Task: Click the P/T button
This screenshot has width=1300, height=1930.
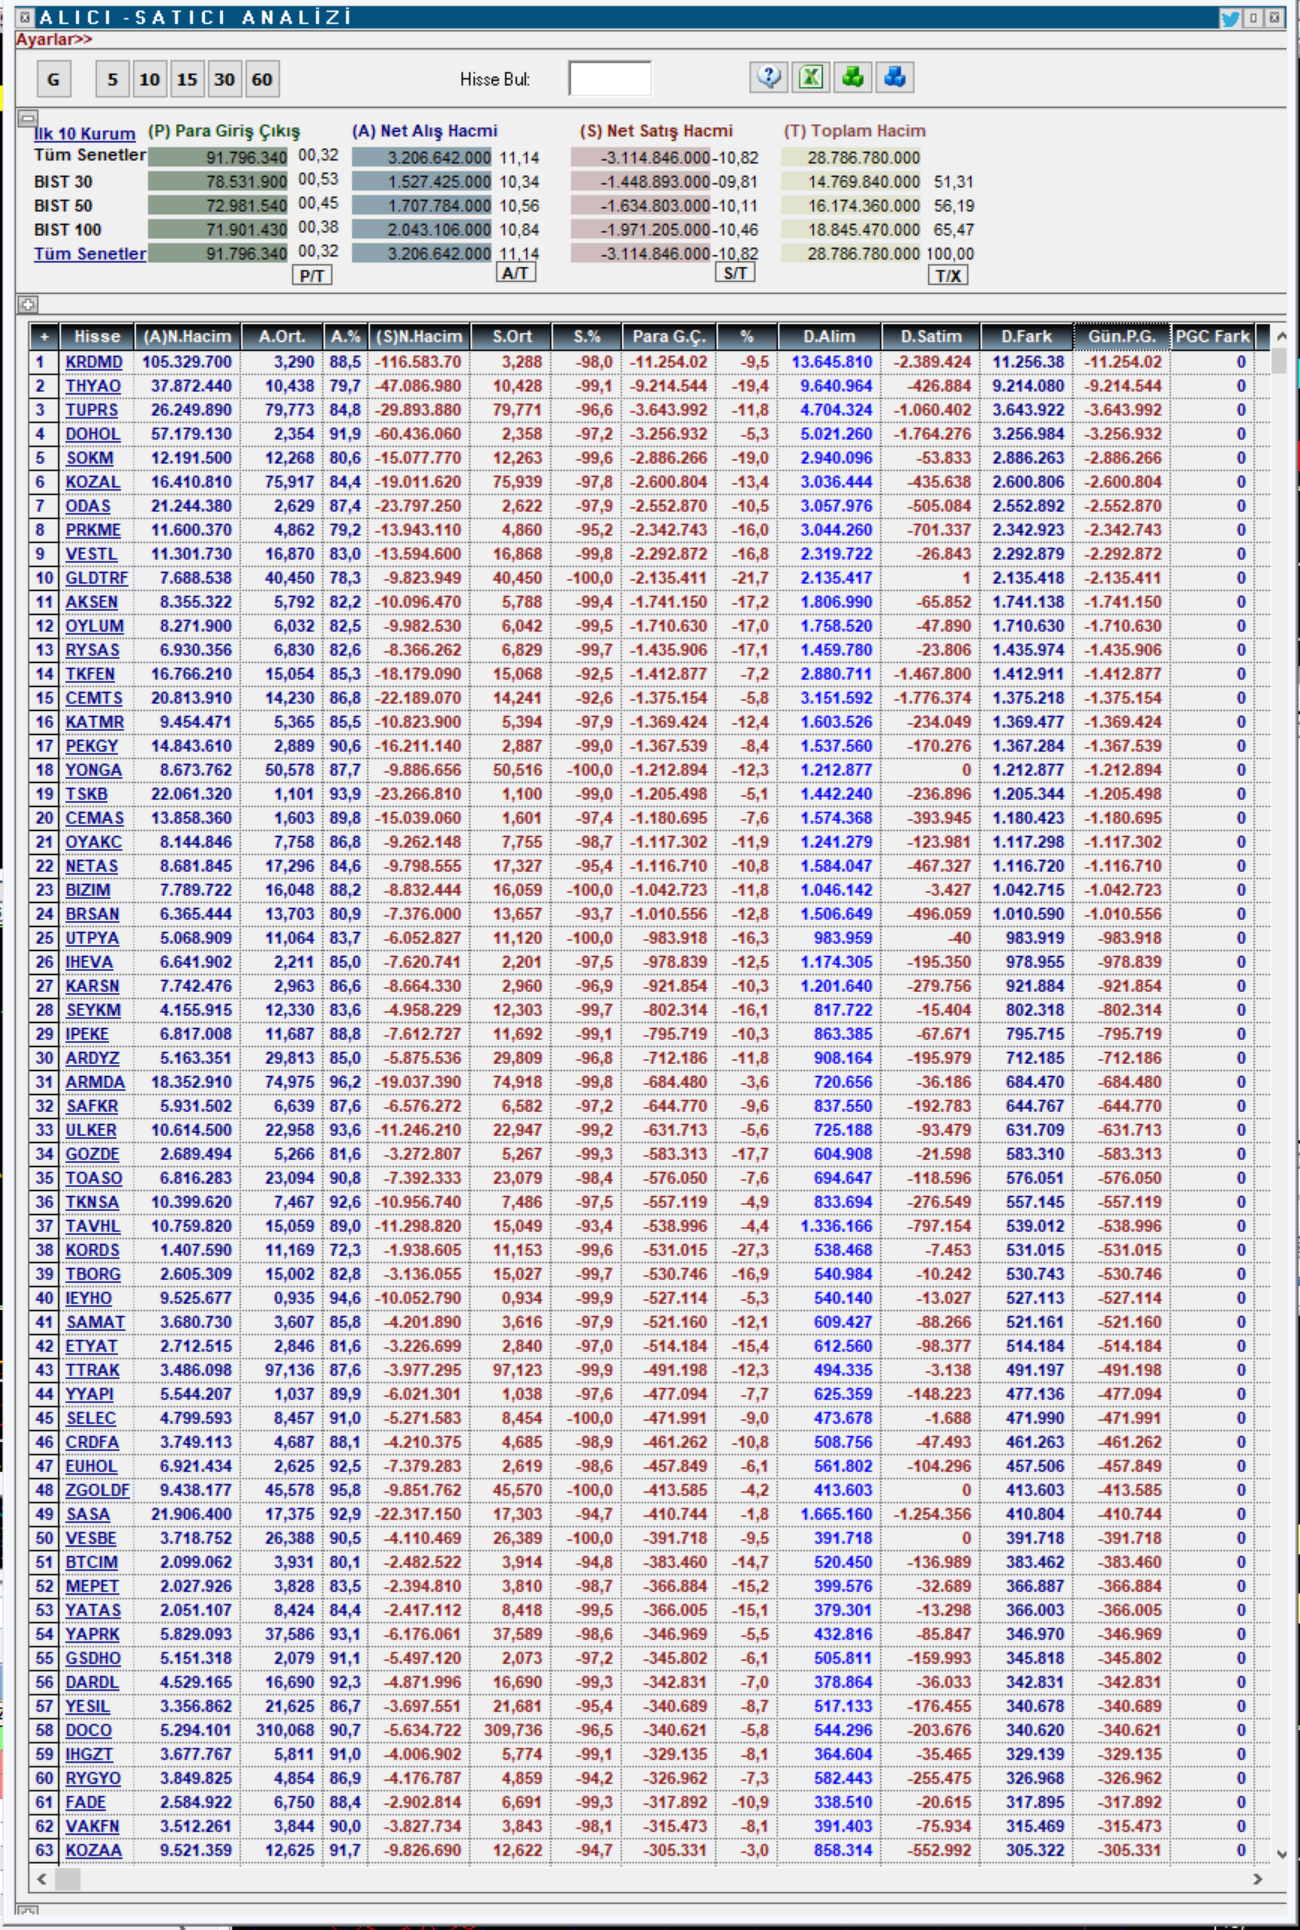Action: pyautogui.click(x=312, y=275)
